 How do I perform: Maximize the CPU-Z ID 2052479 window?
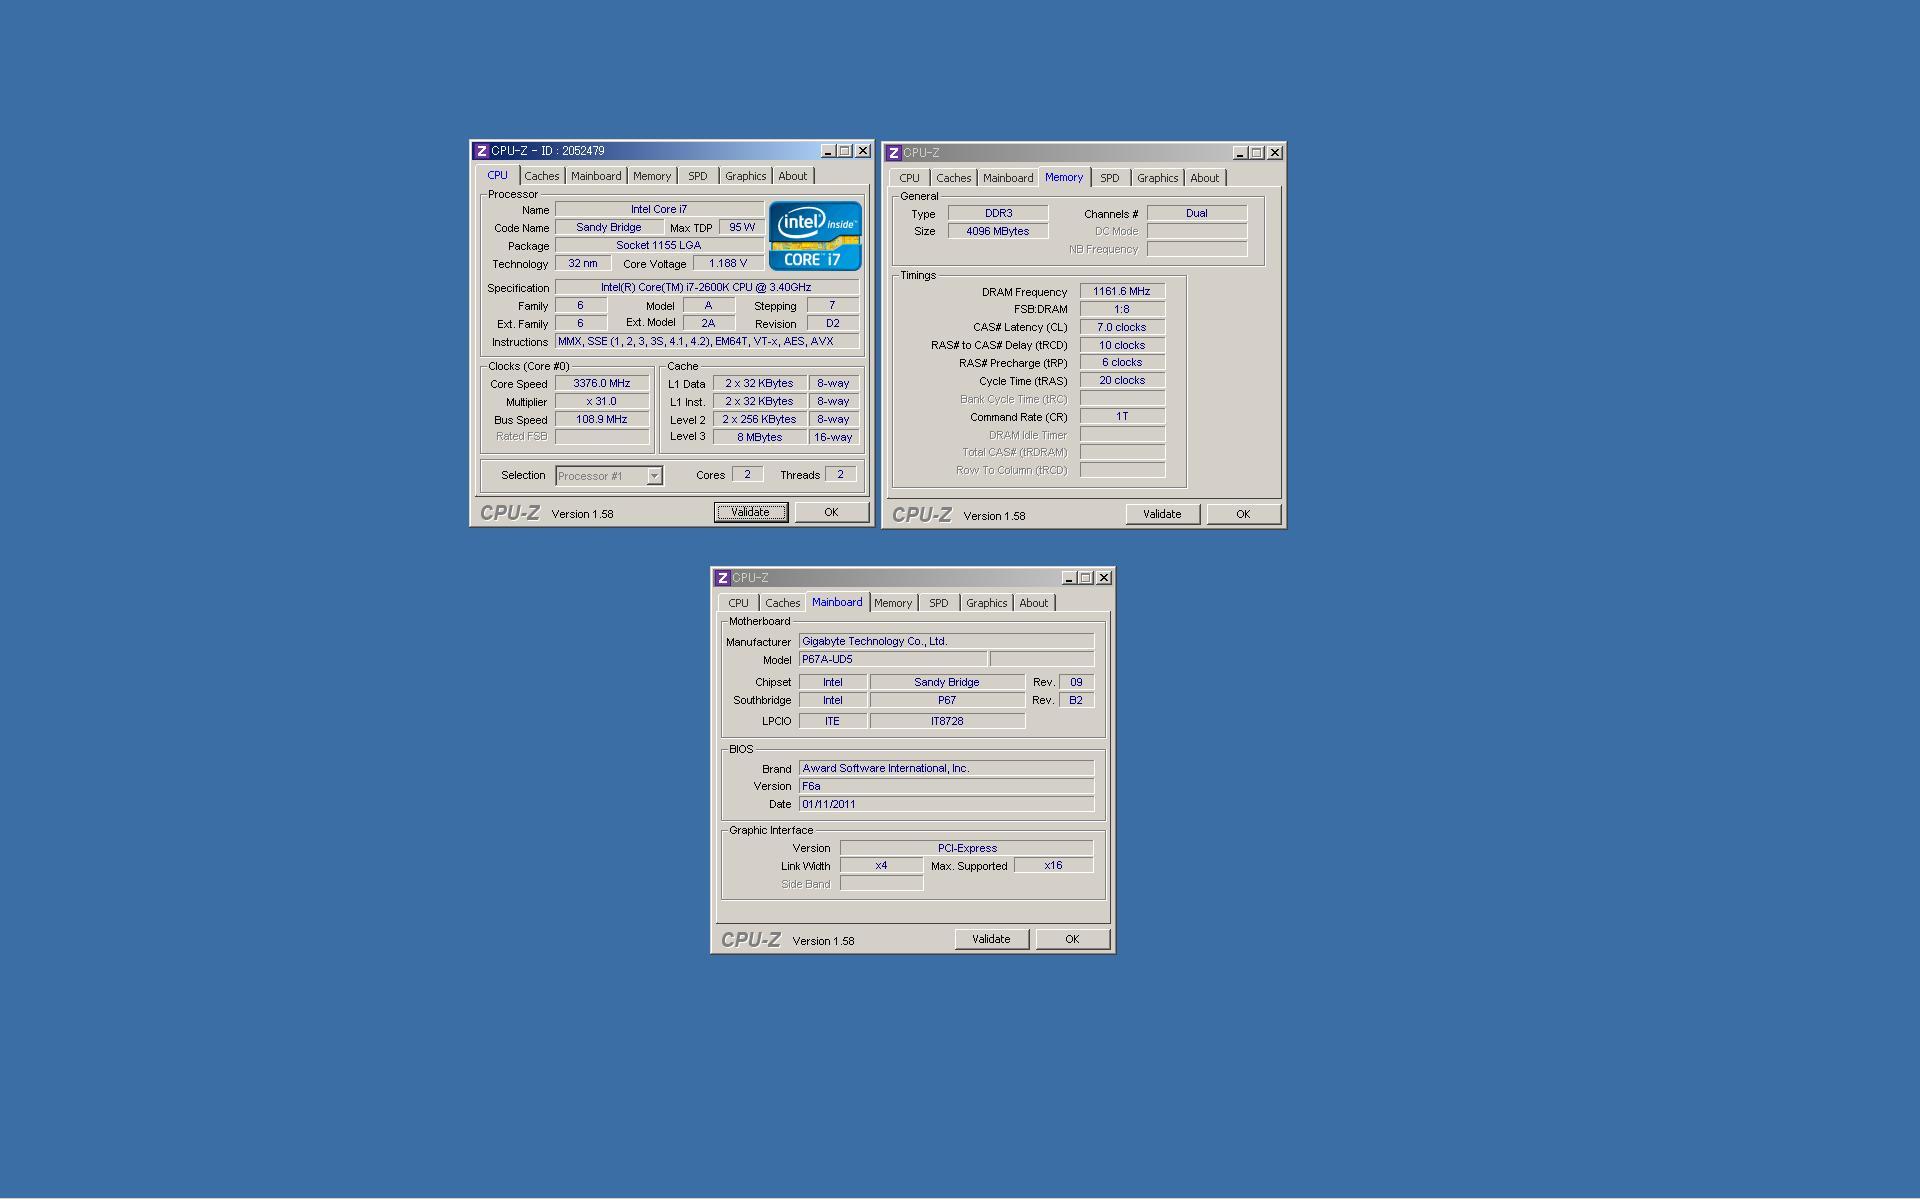pos(845,151)
